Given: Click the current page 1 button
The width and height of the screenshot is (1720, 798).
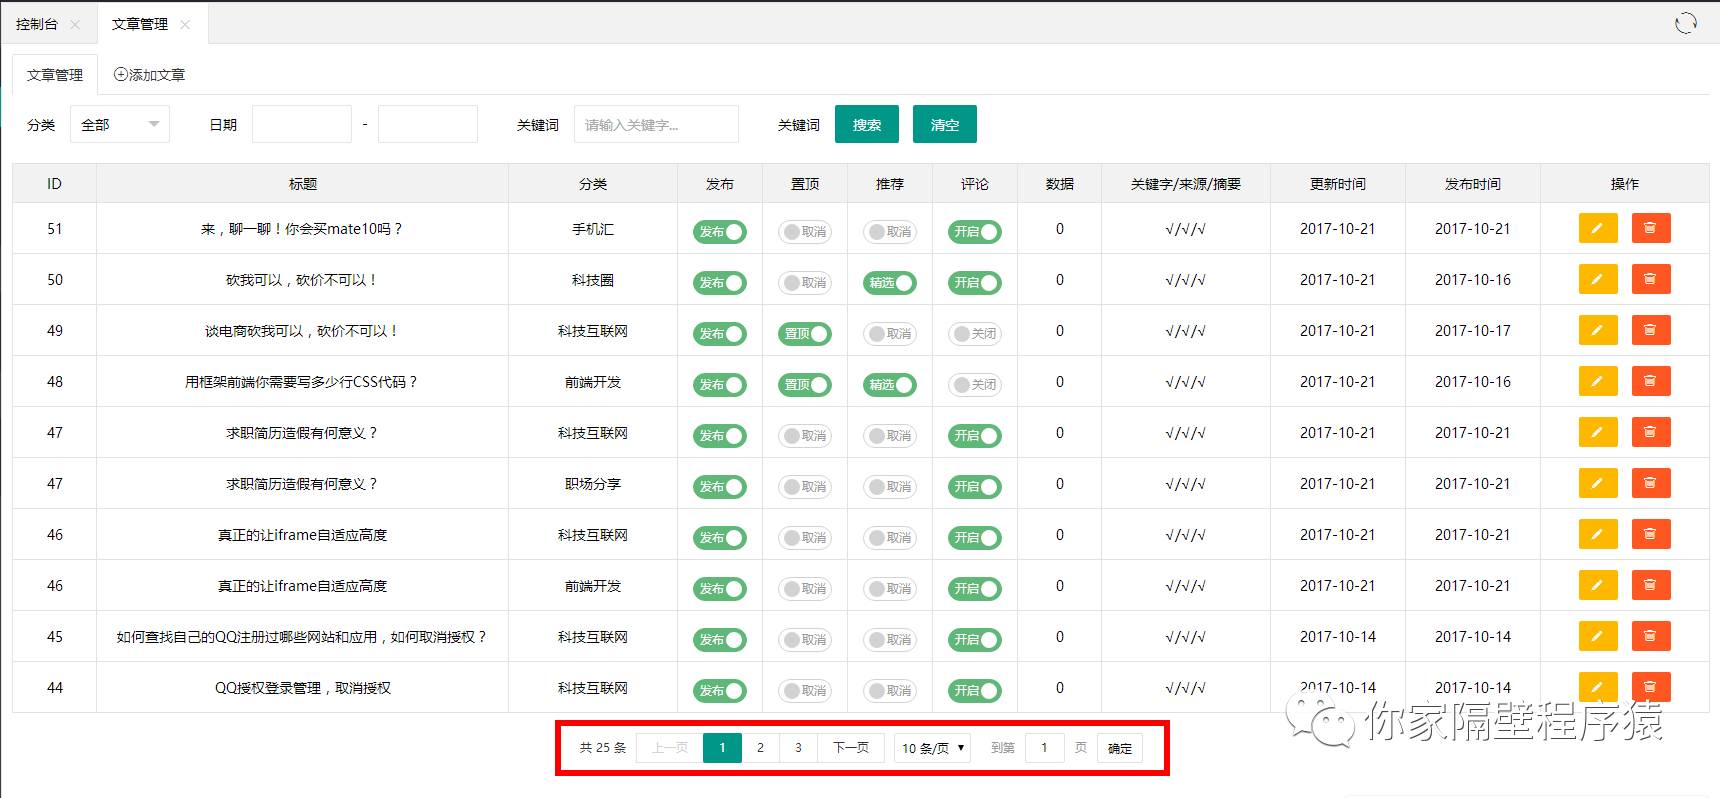Looking at the screenshot, I should [x=722, y=748].
